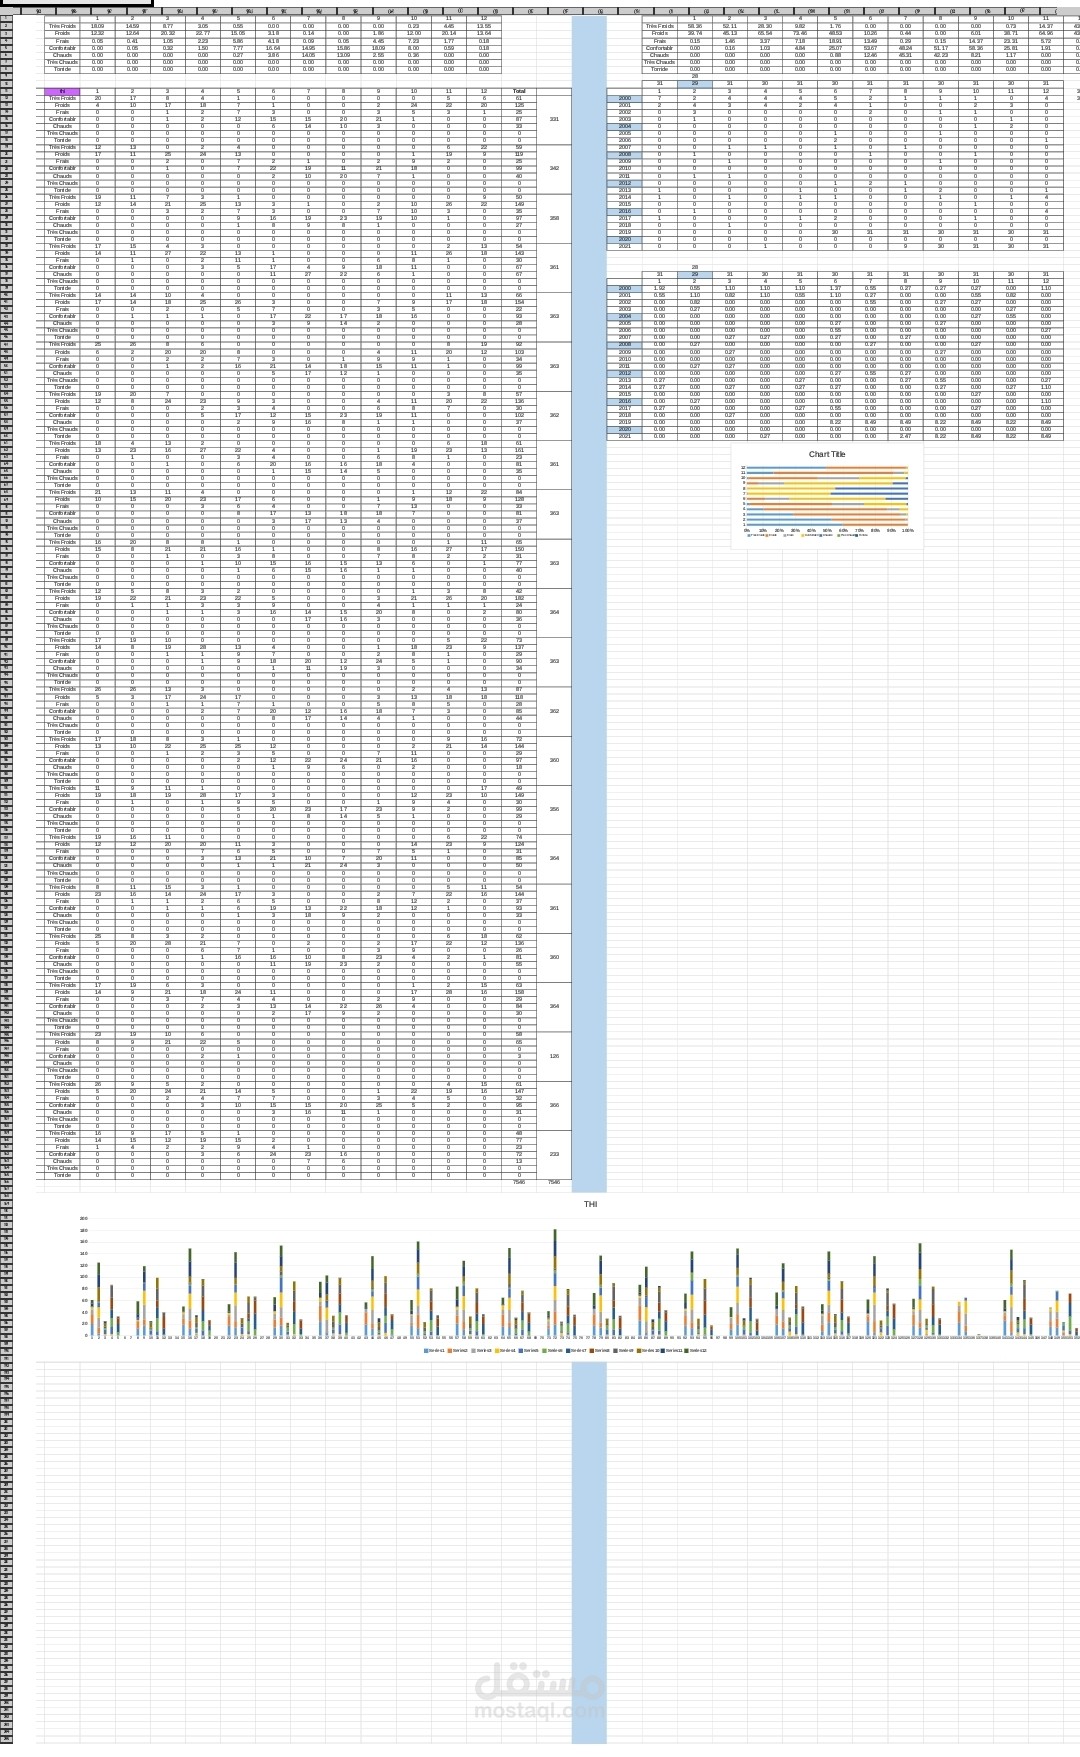Select the year 2021 cell in the decimal values table
The width and height of the screenshot is (1080, 1757).
pyautogui.click(x=625, y=436)
